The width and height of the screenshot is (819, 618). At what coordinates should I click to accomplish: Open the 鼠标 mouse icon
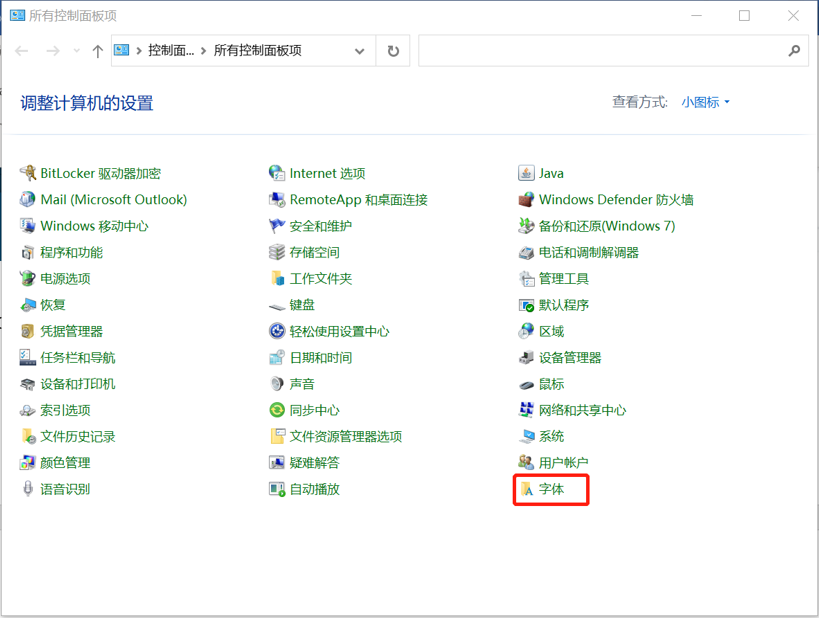tap(526, 385)
